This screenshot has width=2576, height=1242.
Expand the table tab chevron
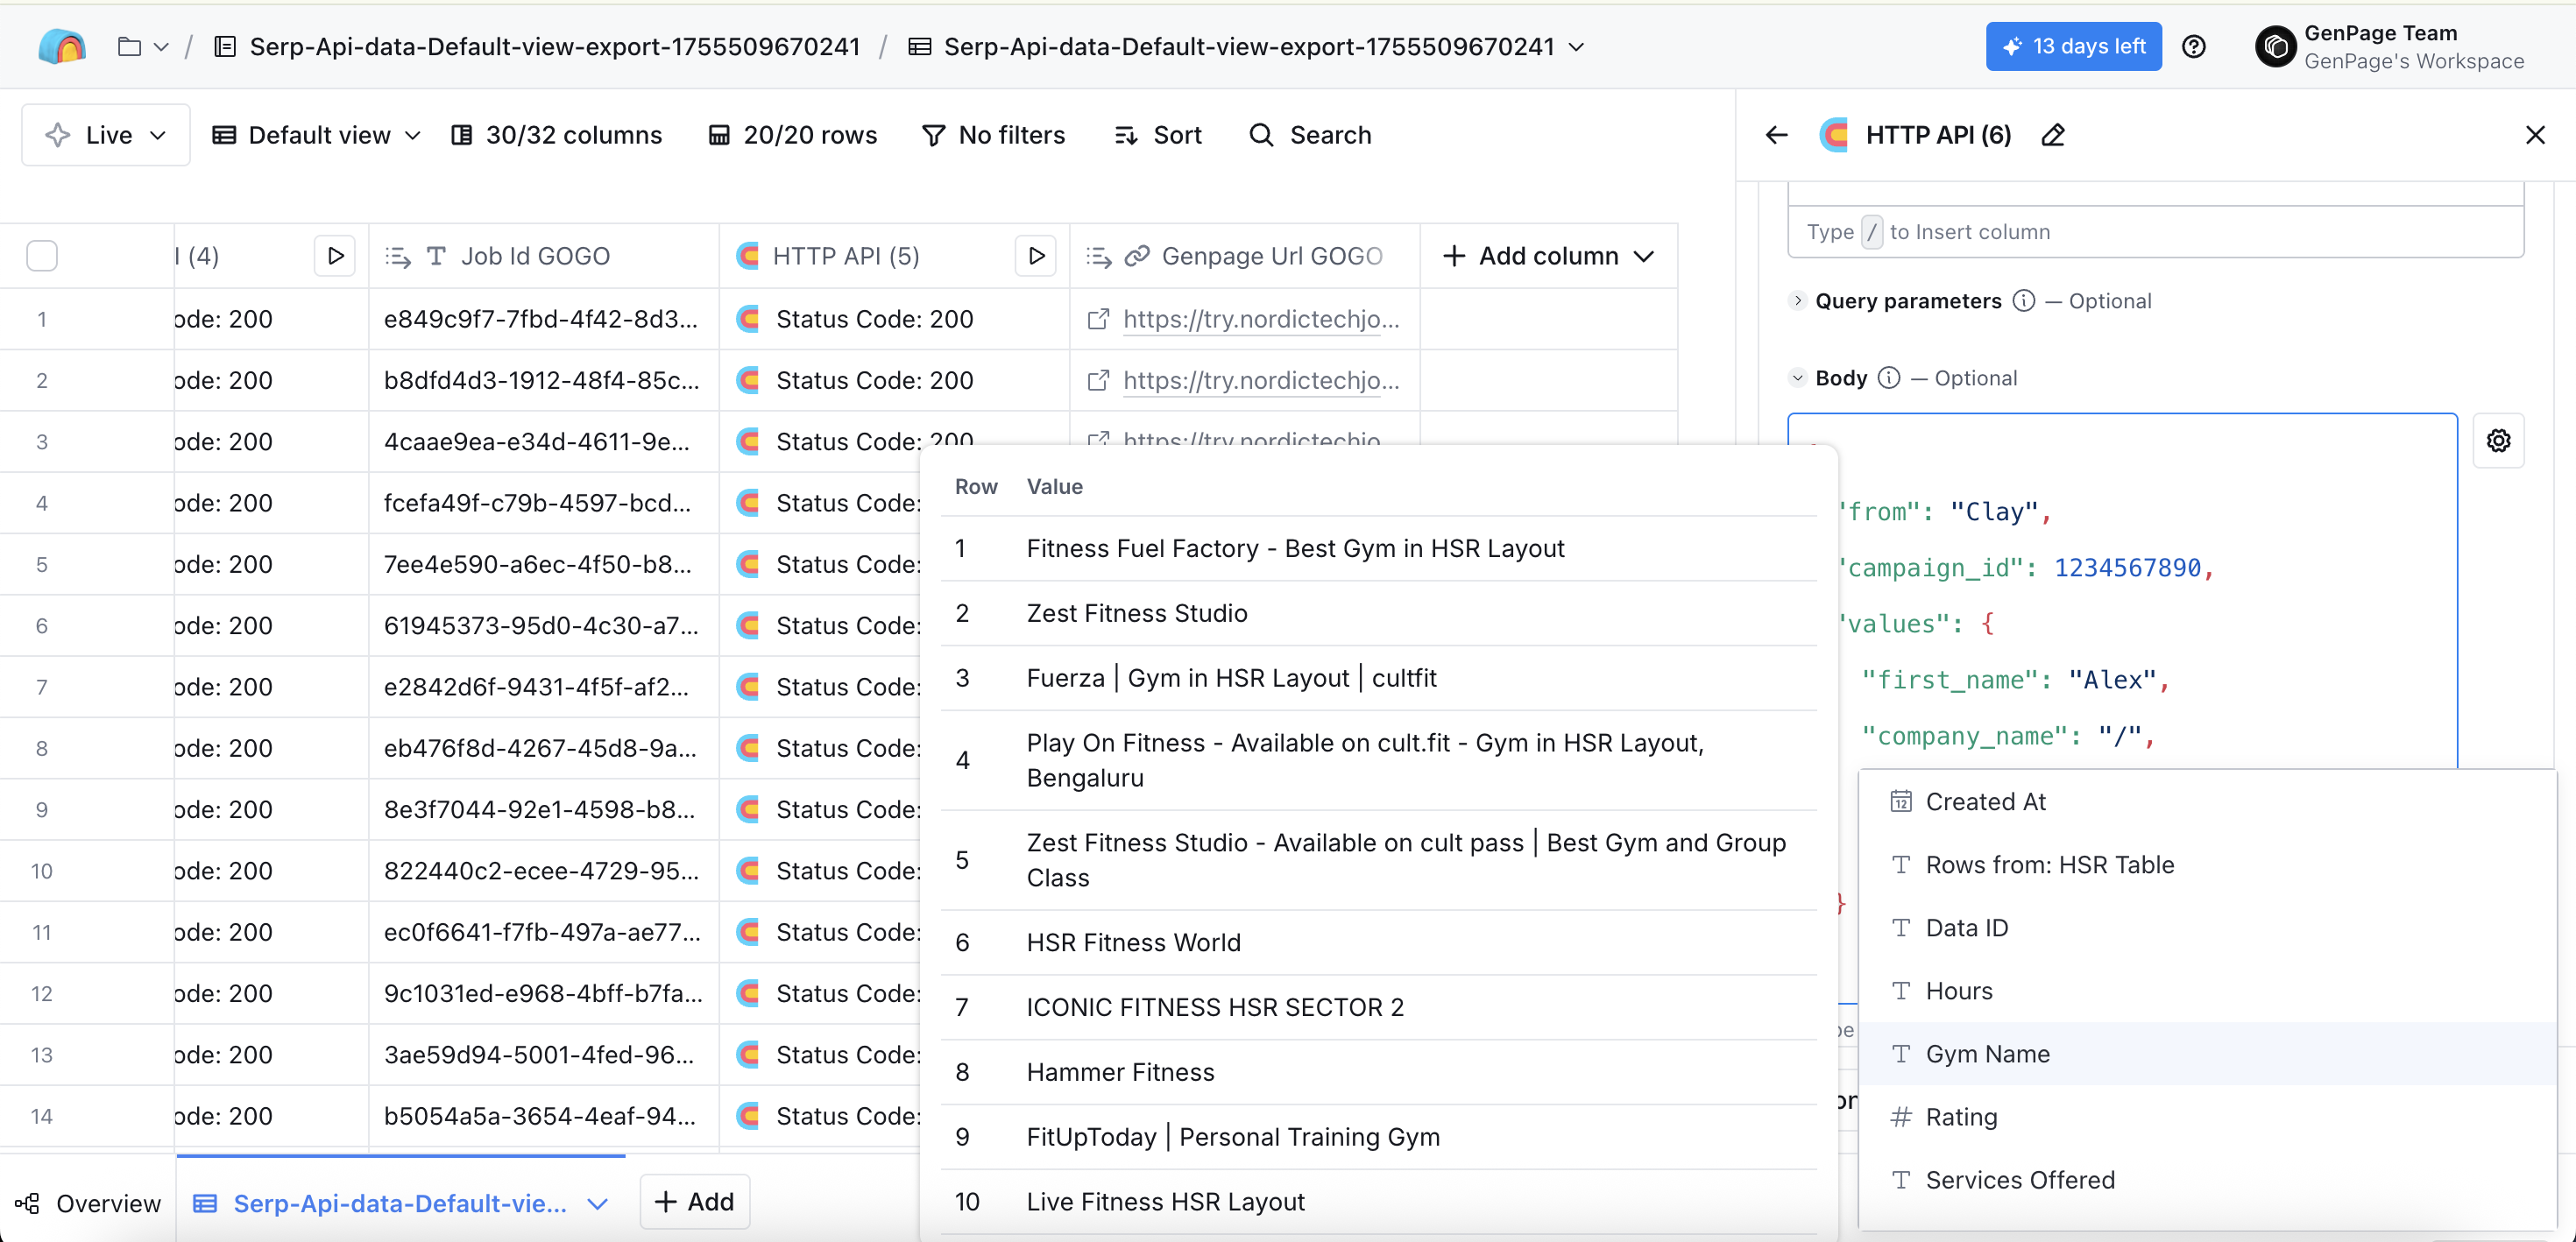point(597,1203)
